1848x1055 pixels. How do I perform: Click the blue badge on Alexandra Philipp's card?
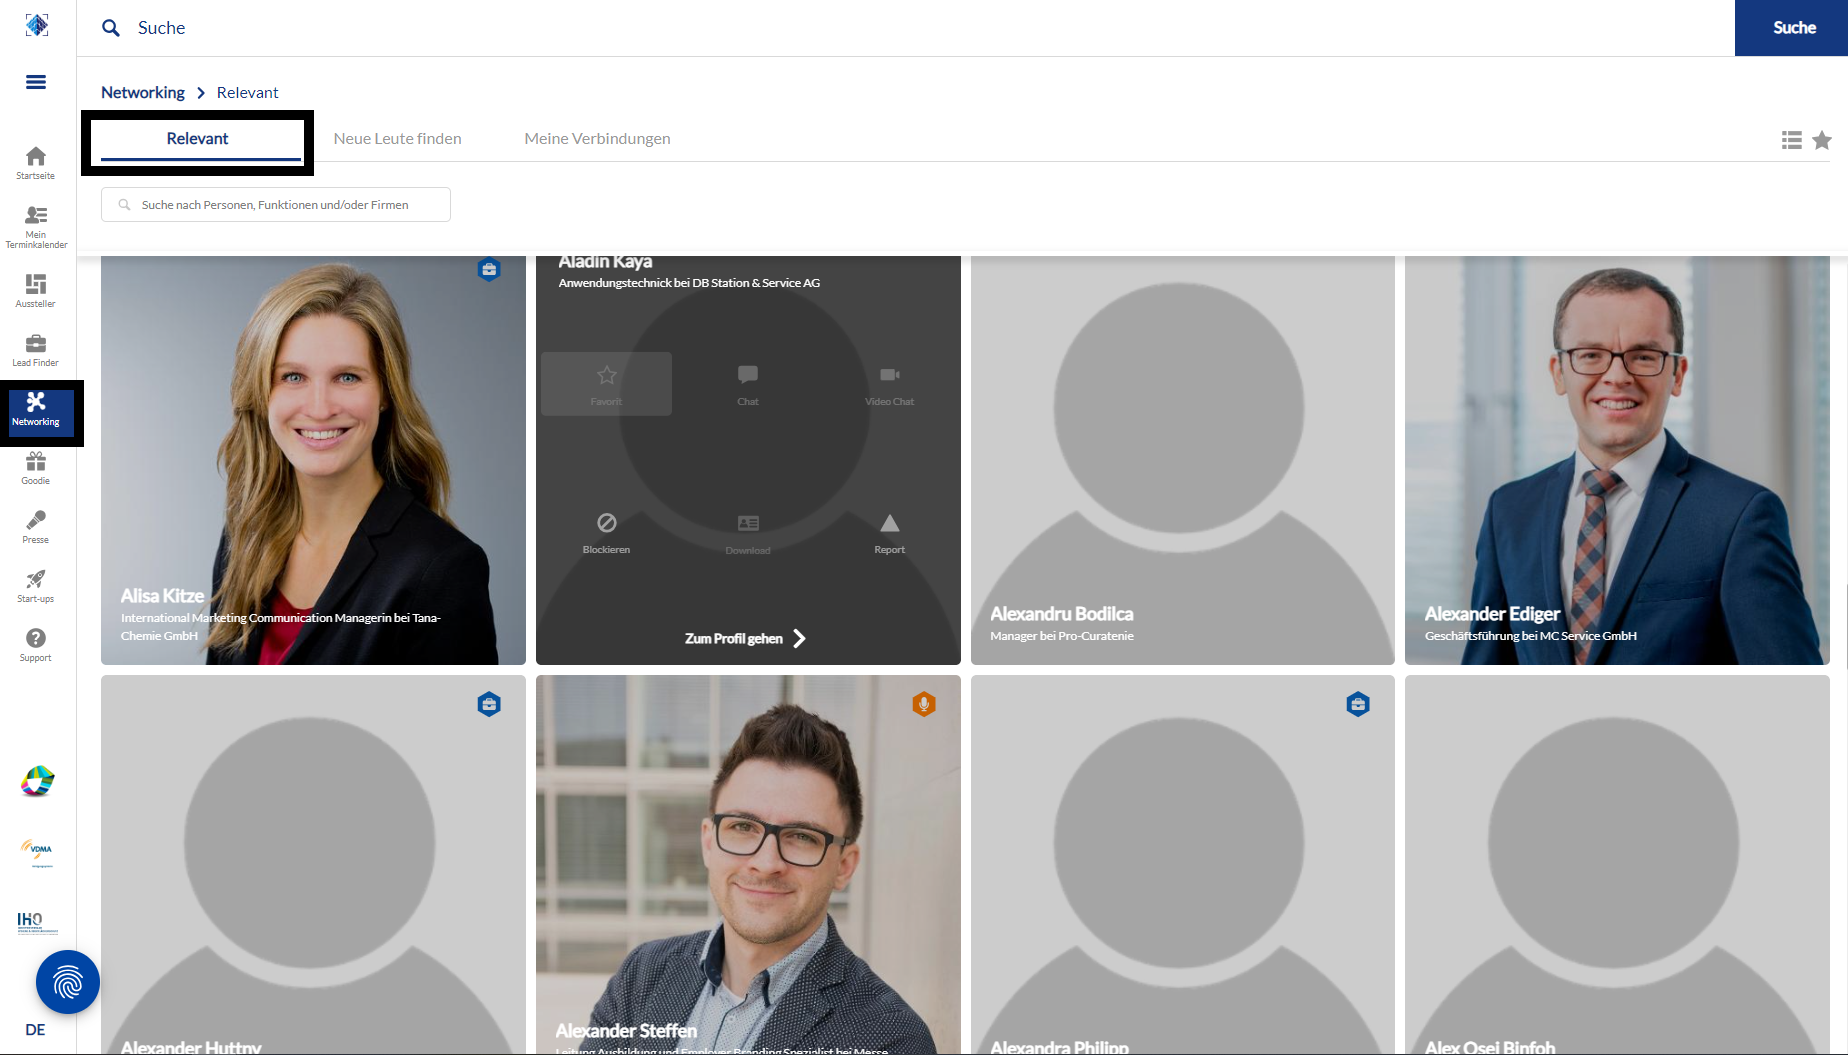pyautogui.click(x=1358, y=704)
